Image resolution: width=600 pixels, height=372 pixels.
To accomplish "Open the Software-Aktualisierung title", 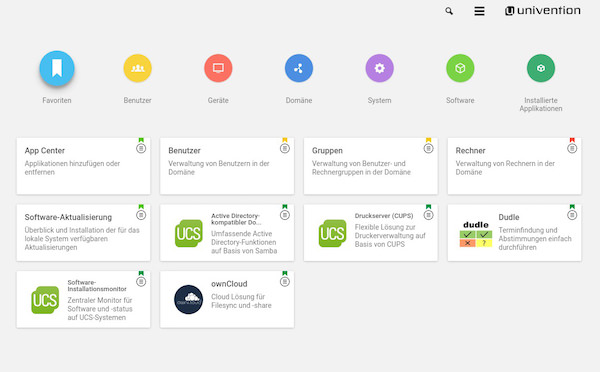I will [68, 217].
